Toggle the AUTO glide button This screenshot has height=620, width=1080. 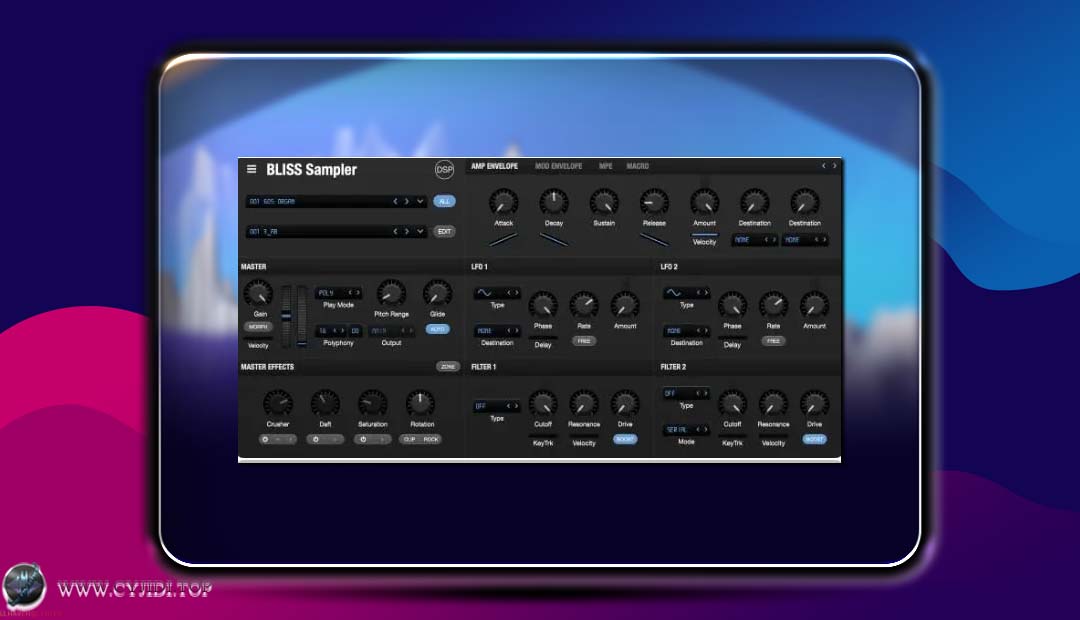tap(437, 329)
